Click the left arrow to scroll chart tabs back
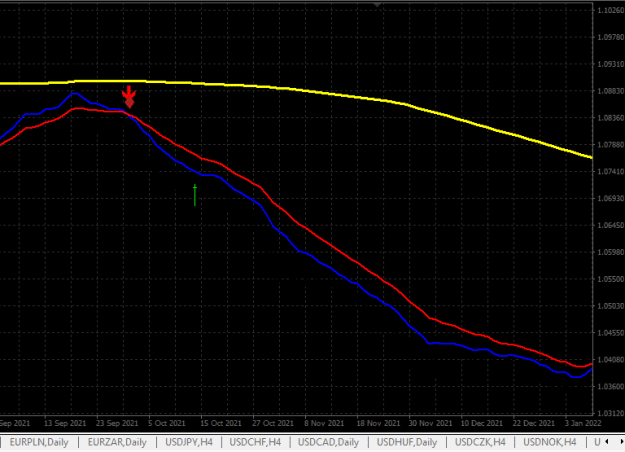Image resolution: width=625 pixels, height=452 pixels. 607,441
